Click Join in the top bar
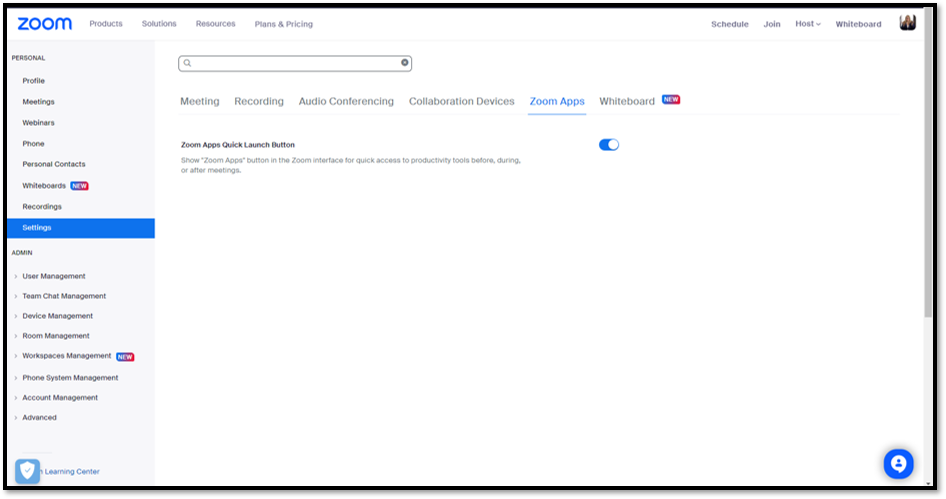Image resolution: width=946 pixels, height=499 pixels. (x=772, y=24)
